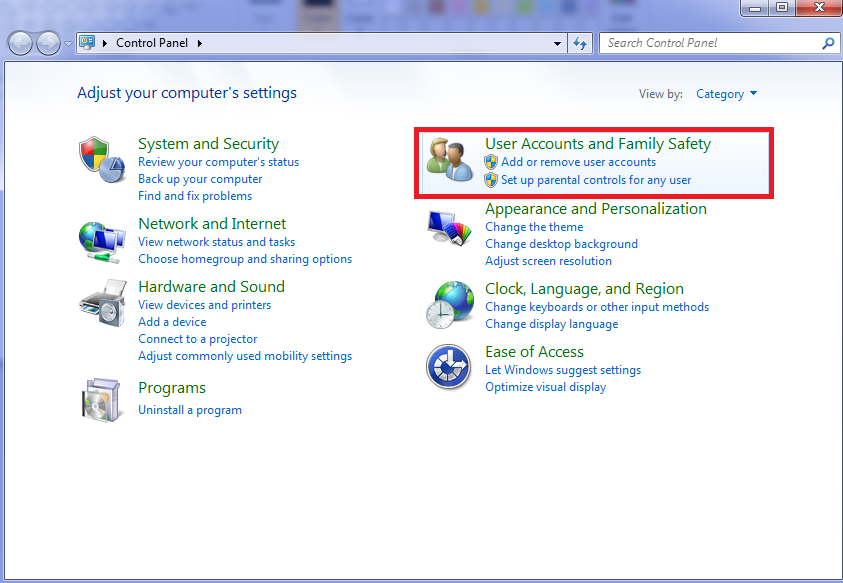Click the search magnifier icon
This screenshot has height=583, width=843.
(x=827, y=44)
